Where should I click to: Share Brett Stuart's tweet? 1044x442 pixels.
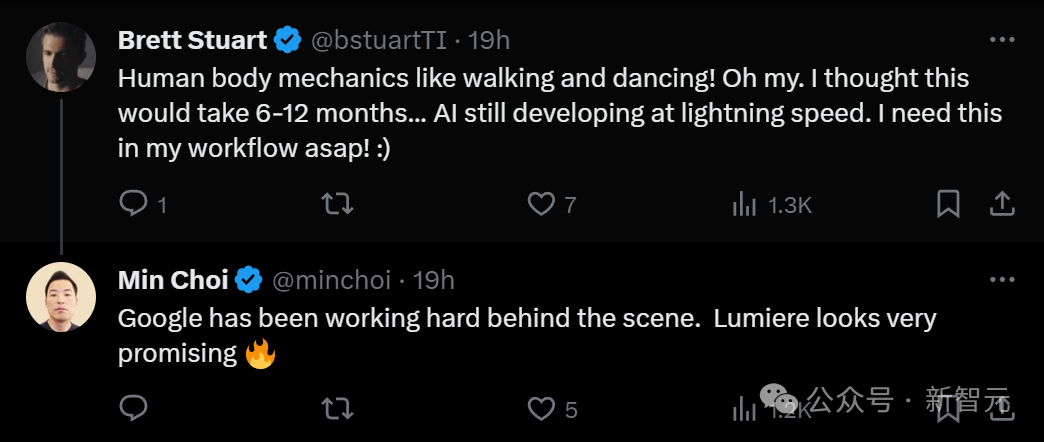(1002, 204)
